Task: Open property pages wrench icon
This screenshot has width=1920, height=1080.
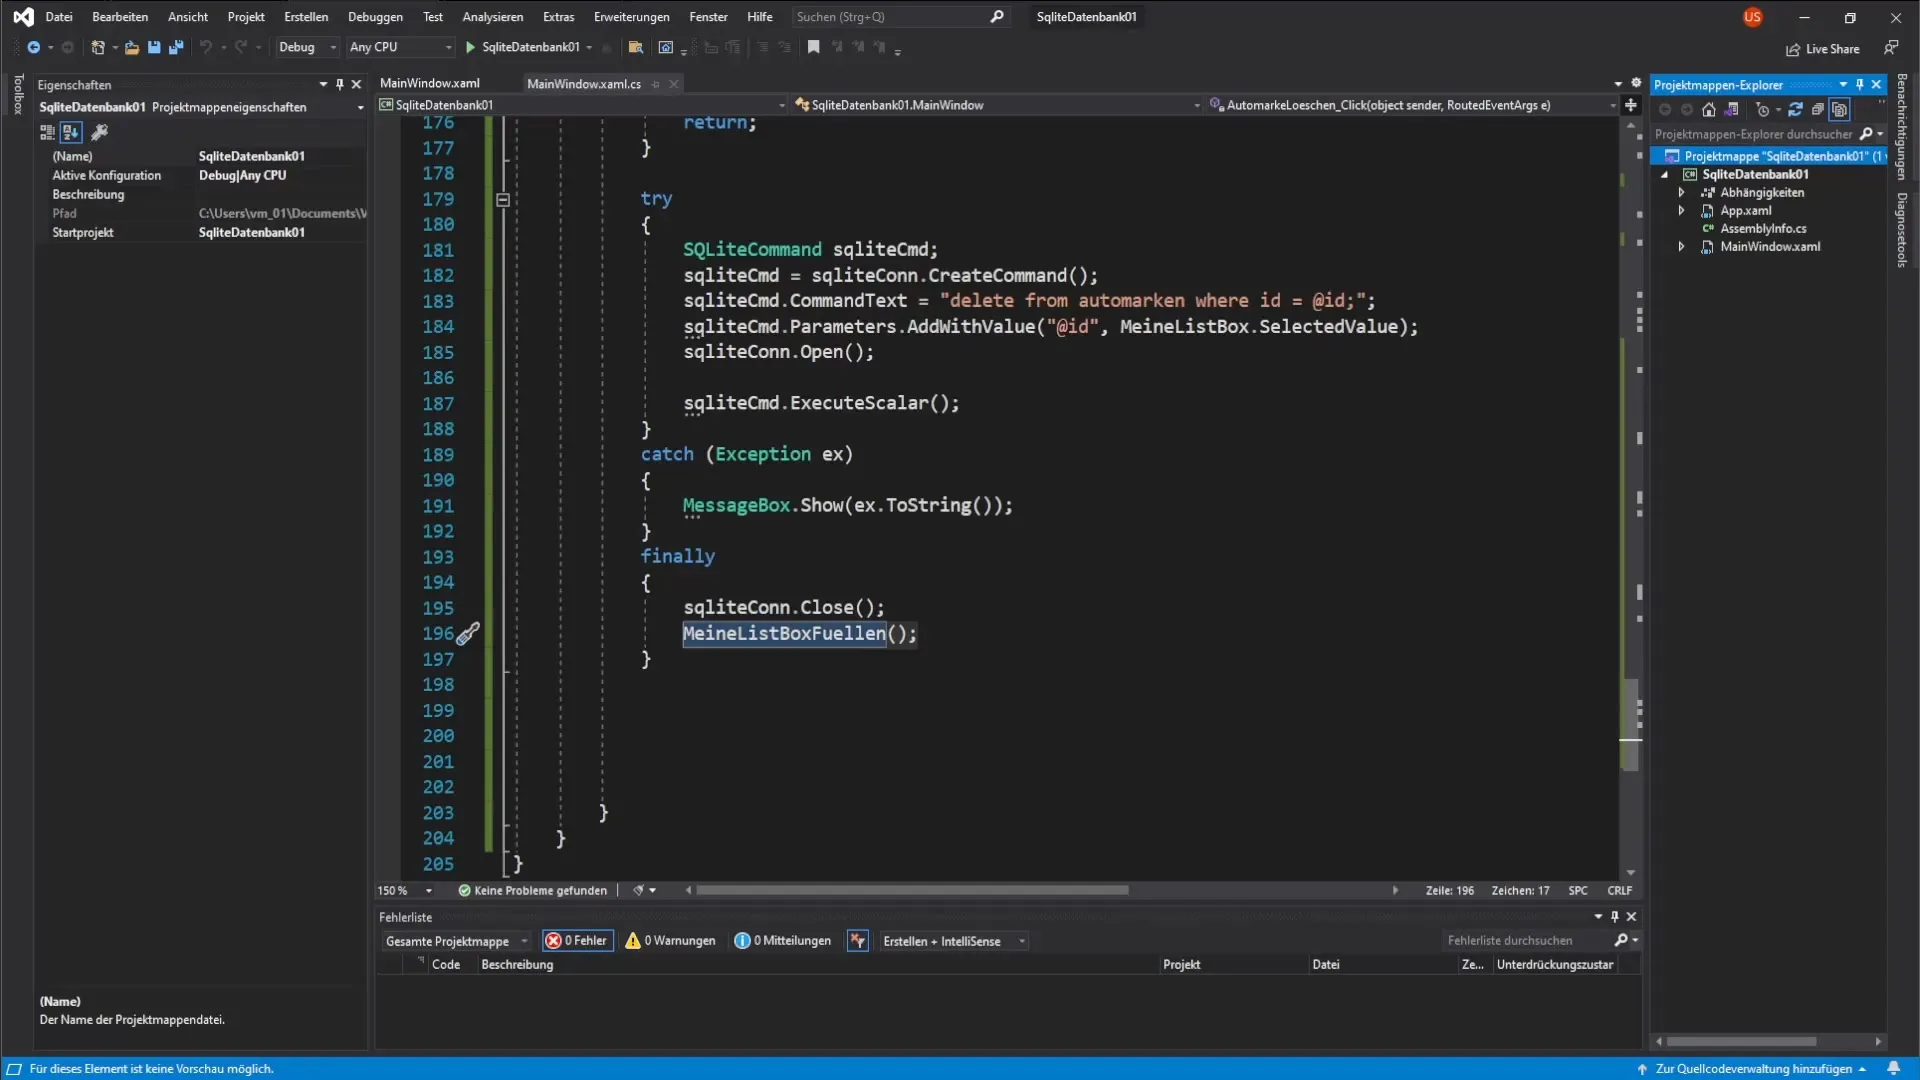Action: click(99, 132)
